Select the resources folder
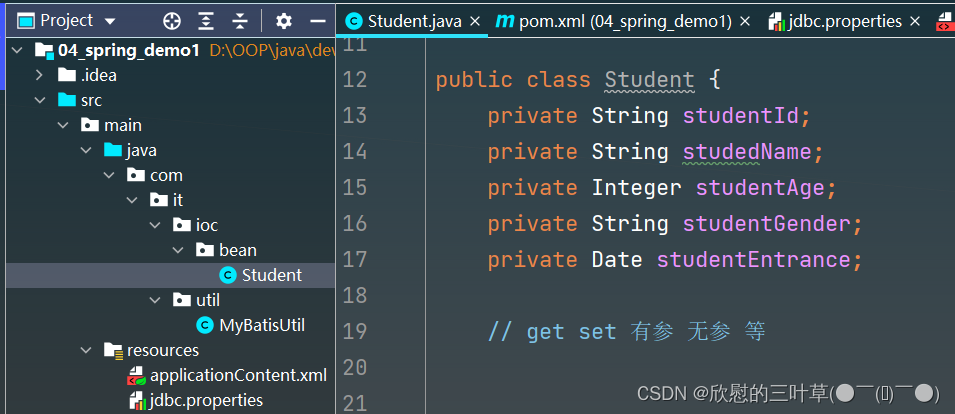This screenshot has width=955, height=414. pos(162,350)
